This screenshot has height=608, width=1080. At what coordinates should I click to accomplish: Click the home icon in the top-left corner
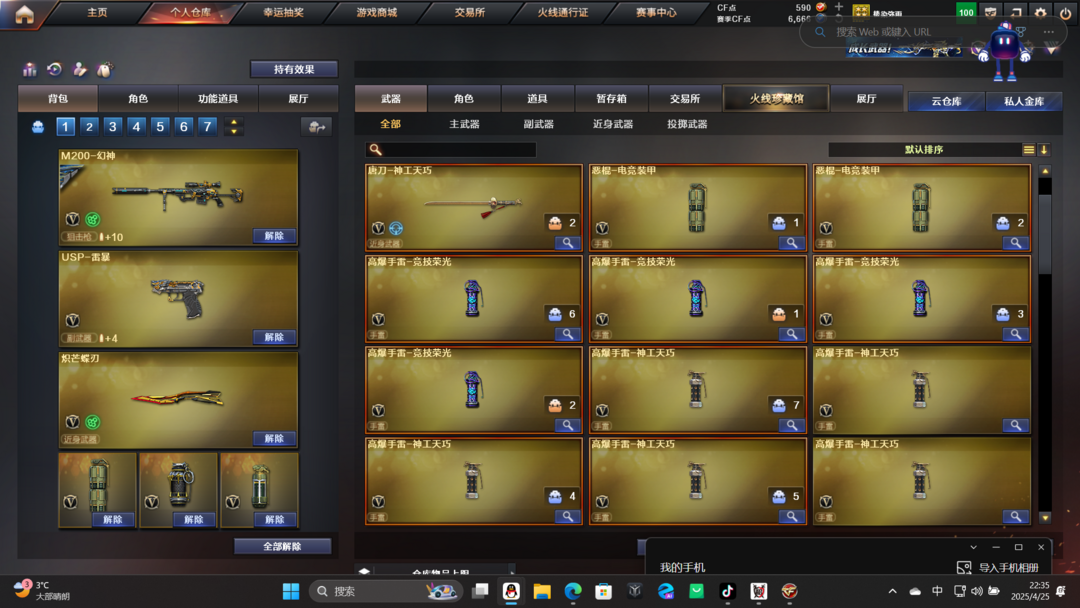(24, 14)
